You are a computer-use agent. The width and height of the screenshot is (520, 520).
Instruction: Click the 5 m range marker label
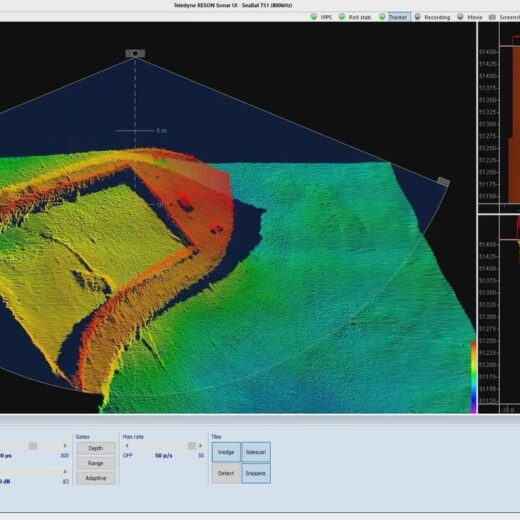point(161,131)
